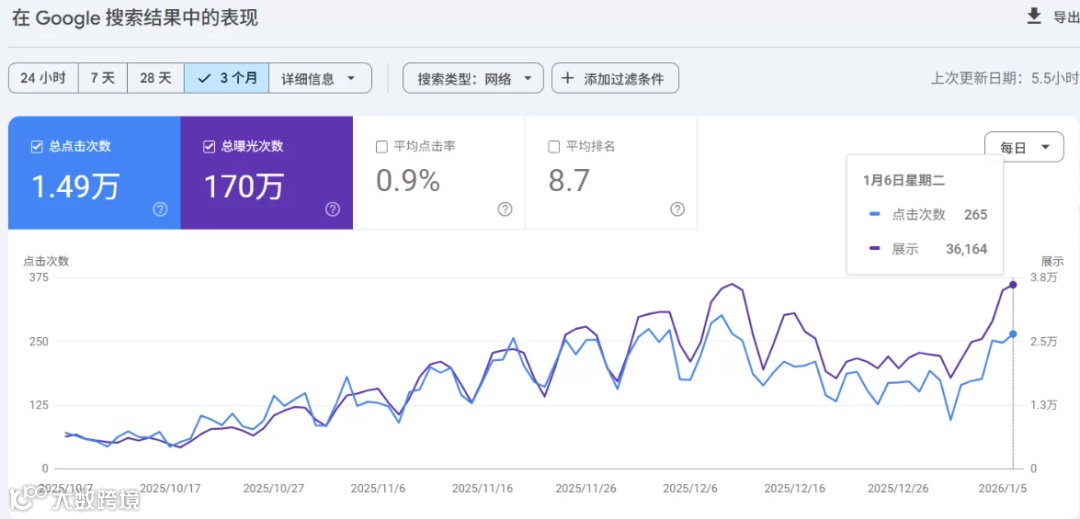
Task: Open help for average CTR card
Action: 505,209
